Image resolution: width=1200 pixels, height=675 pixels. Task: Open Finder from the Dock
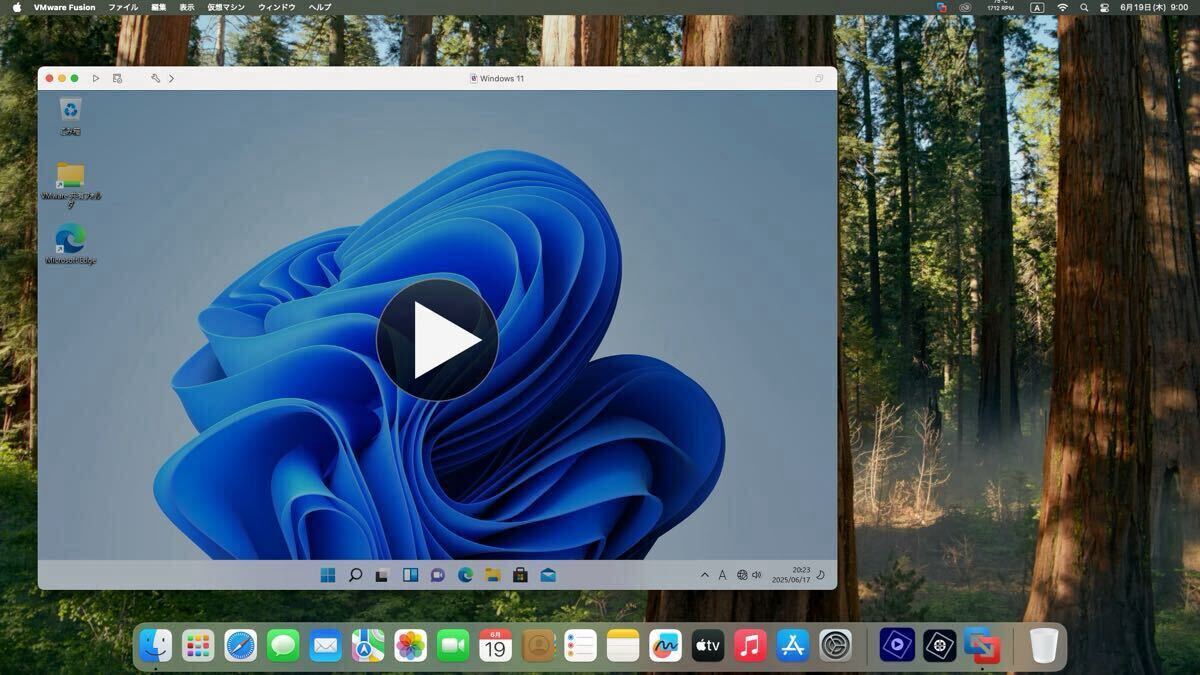coord(155,646)
